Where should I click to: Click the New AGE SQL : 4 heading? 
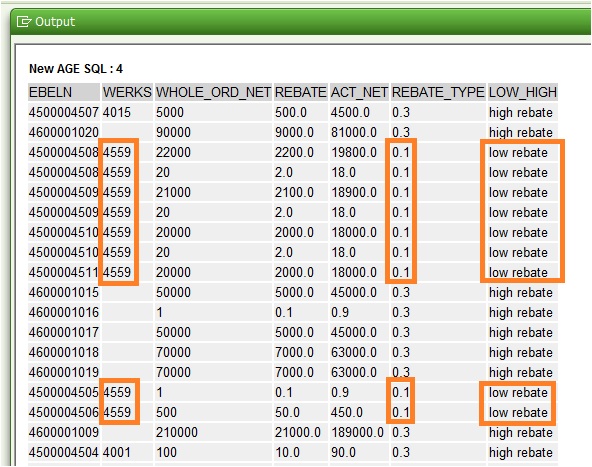coord(76,69)
